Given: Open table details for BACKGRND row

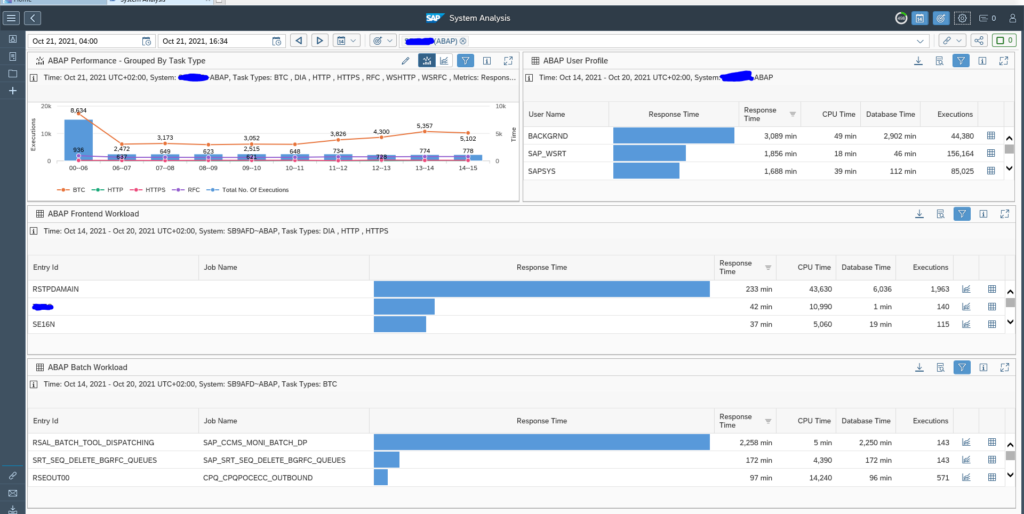Looking at the screenshot, I should pyautogui.click(x=990, y=135).
